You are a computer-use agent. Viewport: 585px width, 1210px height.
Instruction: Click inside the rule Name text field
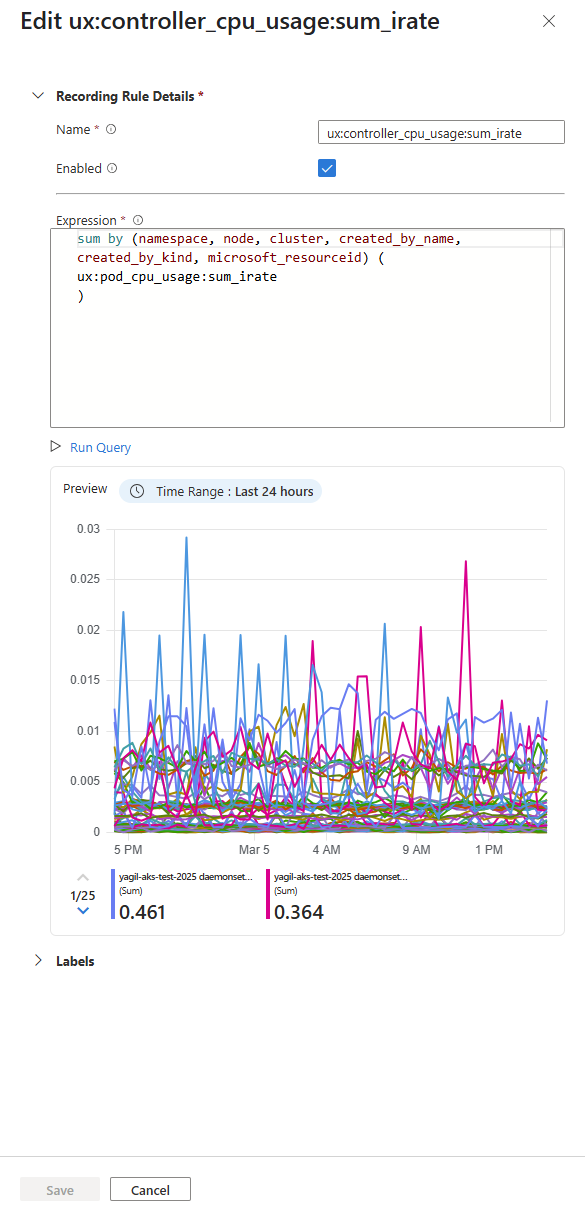tap(440, 131)
